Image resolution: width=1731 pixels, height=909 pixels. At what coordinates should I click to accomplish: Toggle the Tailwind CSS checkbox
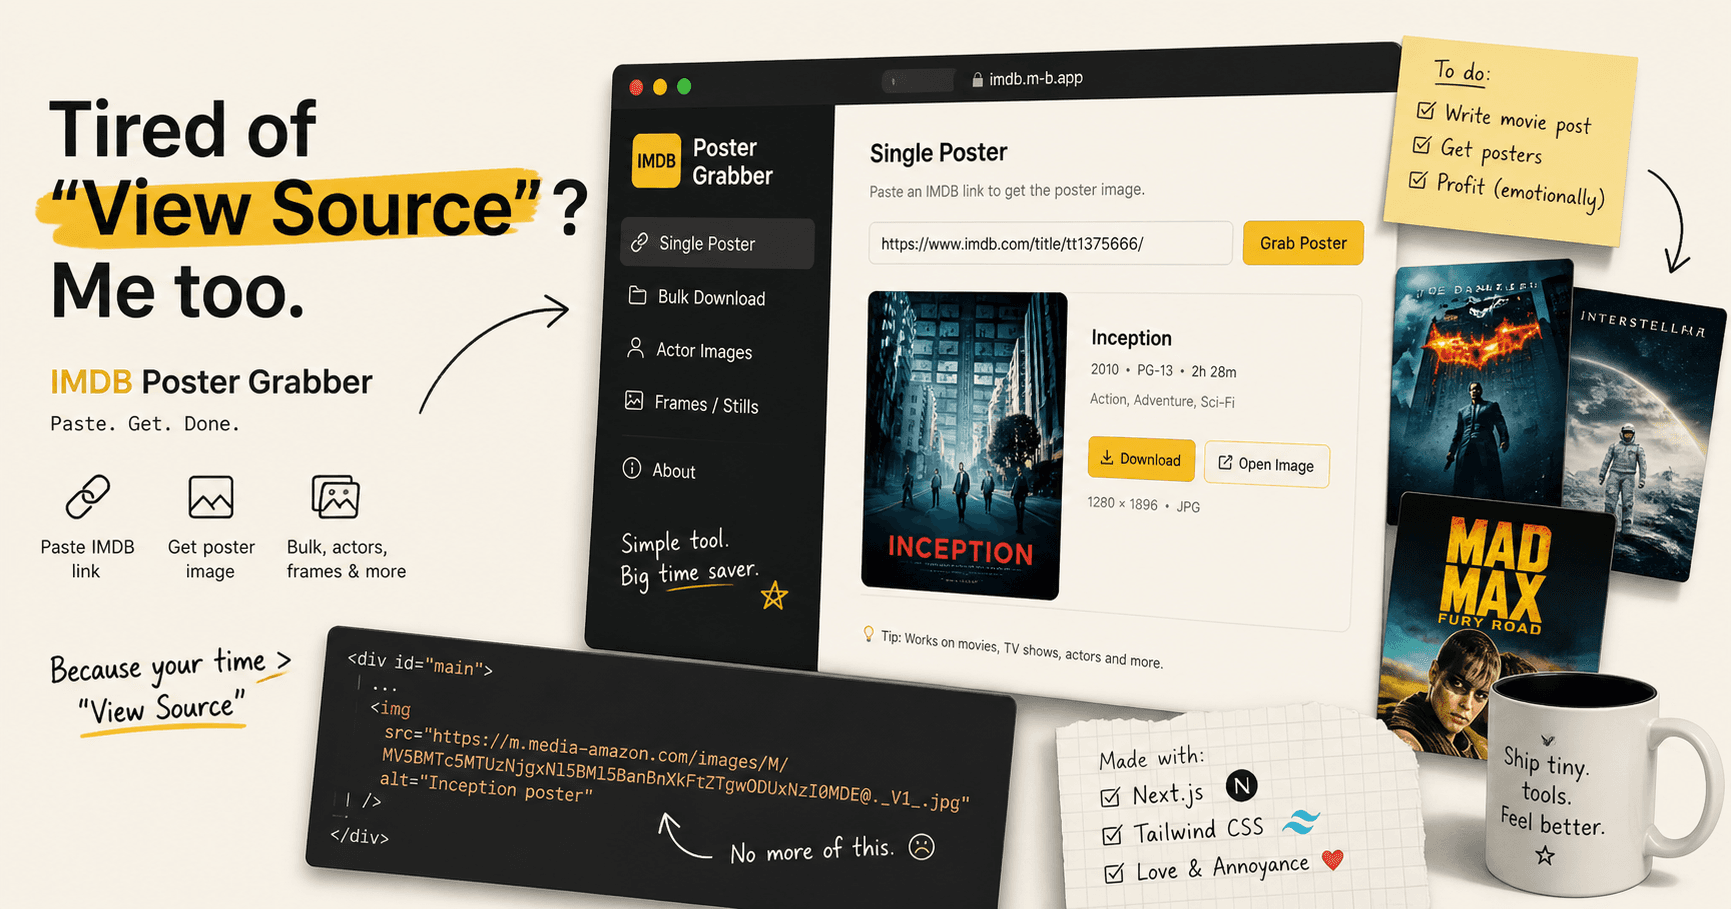click(1112, 835)
